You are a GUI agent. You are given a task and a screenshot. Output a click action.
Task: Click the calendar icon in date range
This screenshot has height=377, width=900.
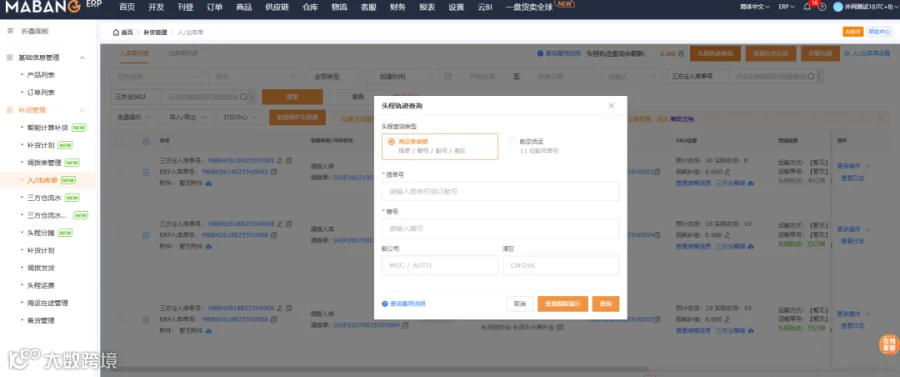click(x=448, y=76)
